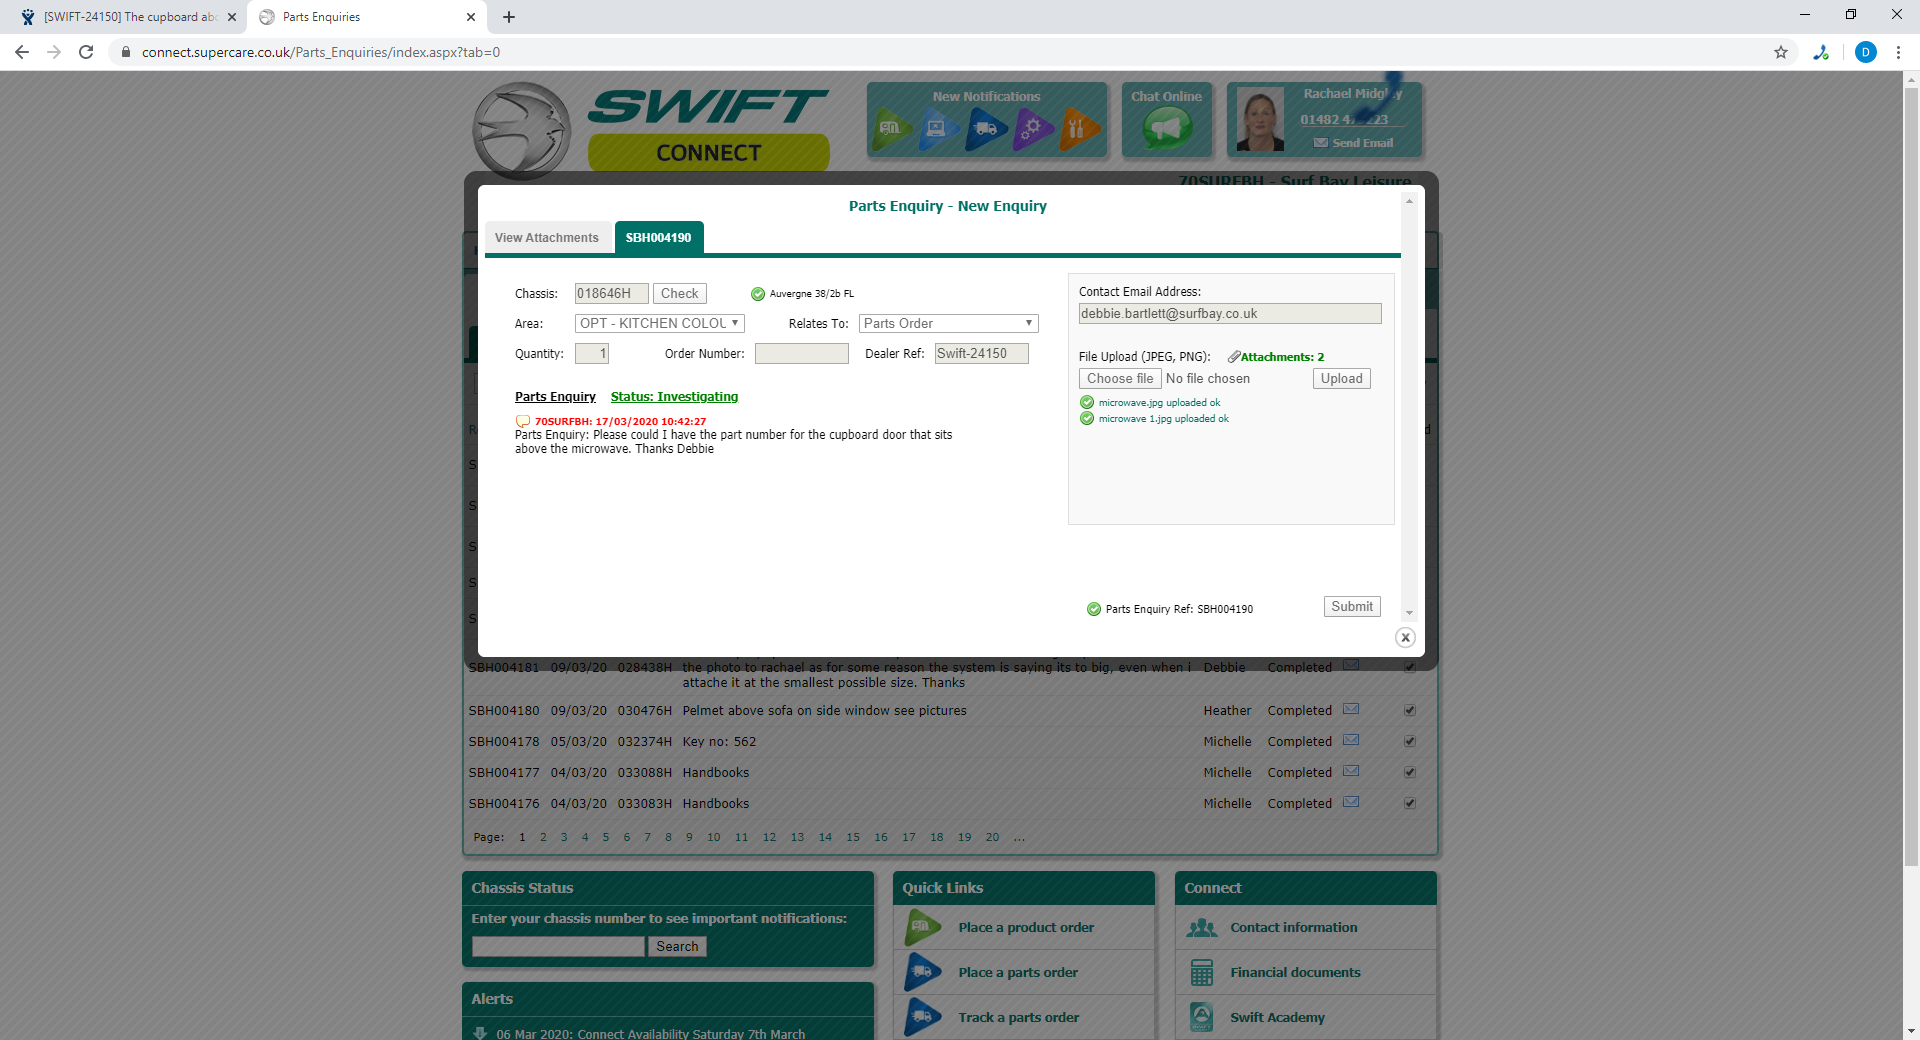This screenshot has width=1920, height=1040.
Task: Click the dialog scrollbar down arrow
Action: point(1409,613)
